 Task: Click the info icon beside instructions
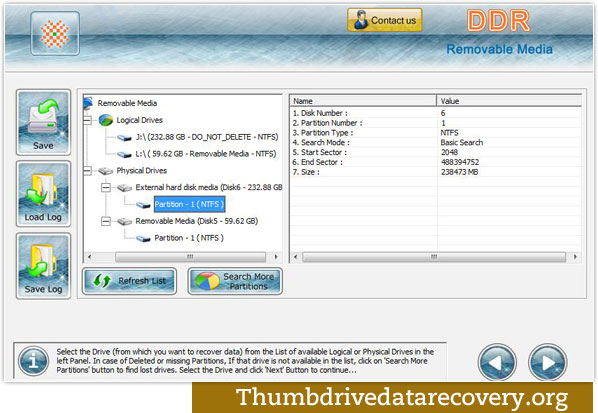click(x=33, y=361)
